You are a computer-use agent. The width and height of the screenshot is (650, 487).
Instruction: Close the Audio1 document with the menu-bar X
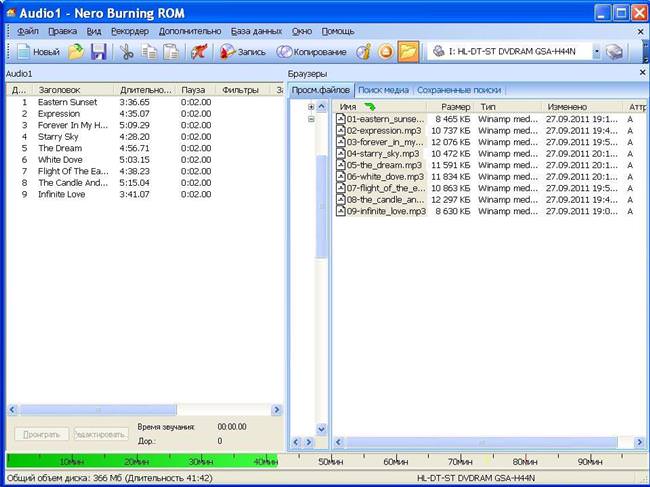640,31
